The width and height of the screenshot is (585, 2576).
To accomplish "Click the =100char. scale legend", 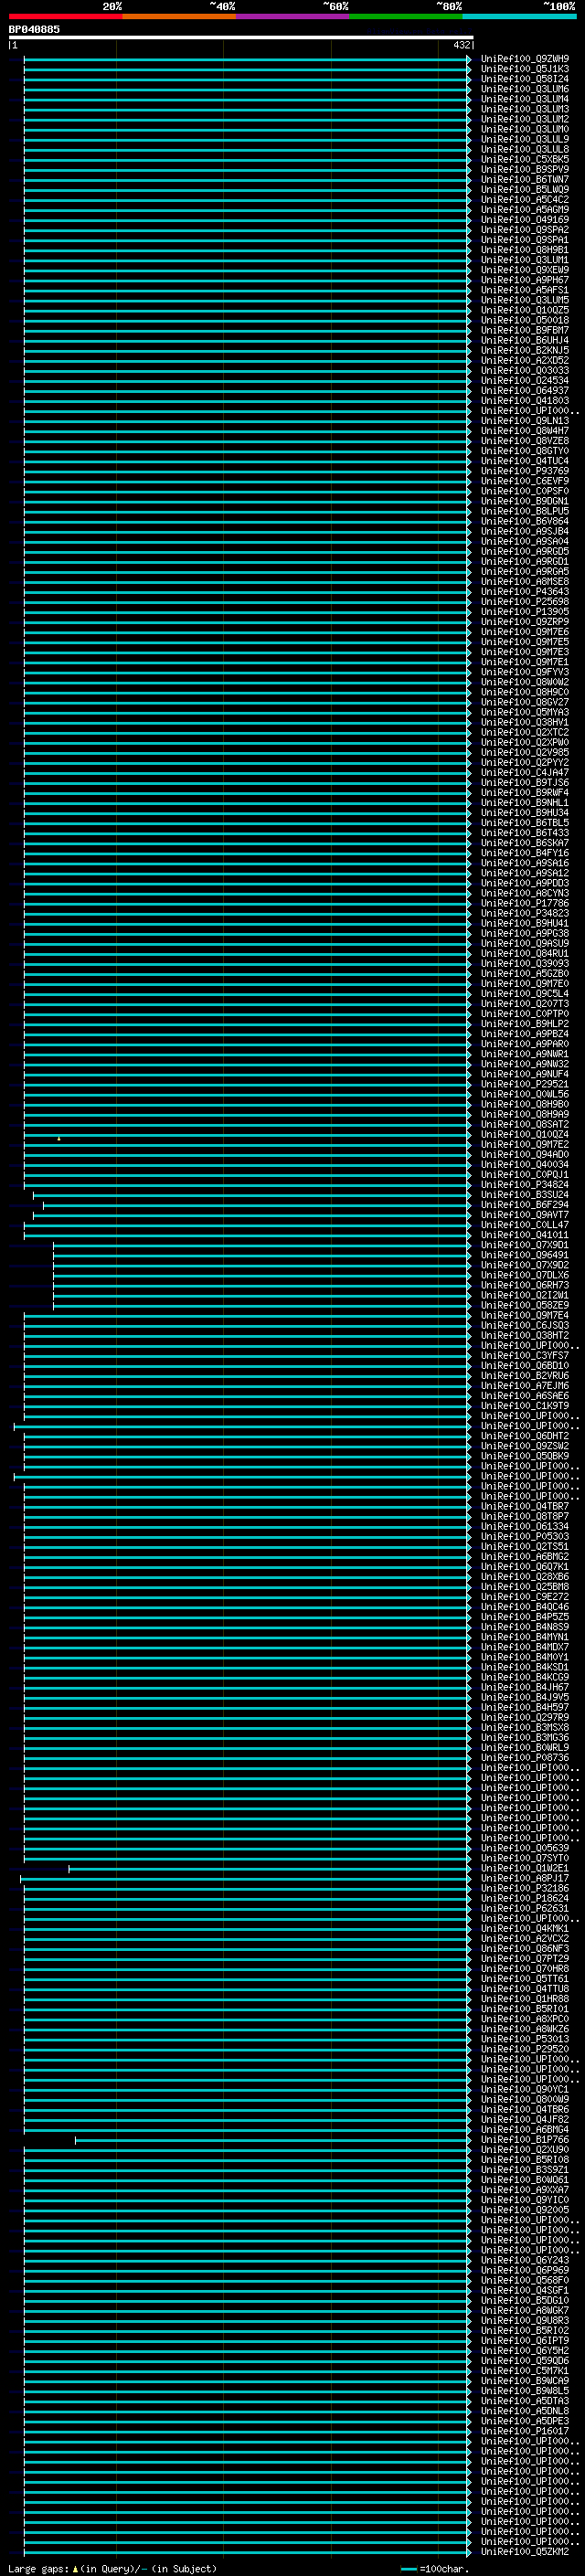I will tap(434, 2568).
